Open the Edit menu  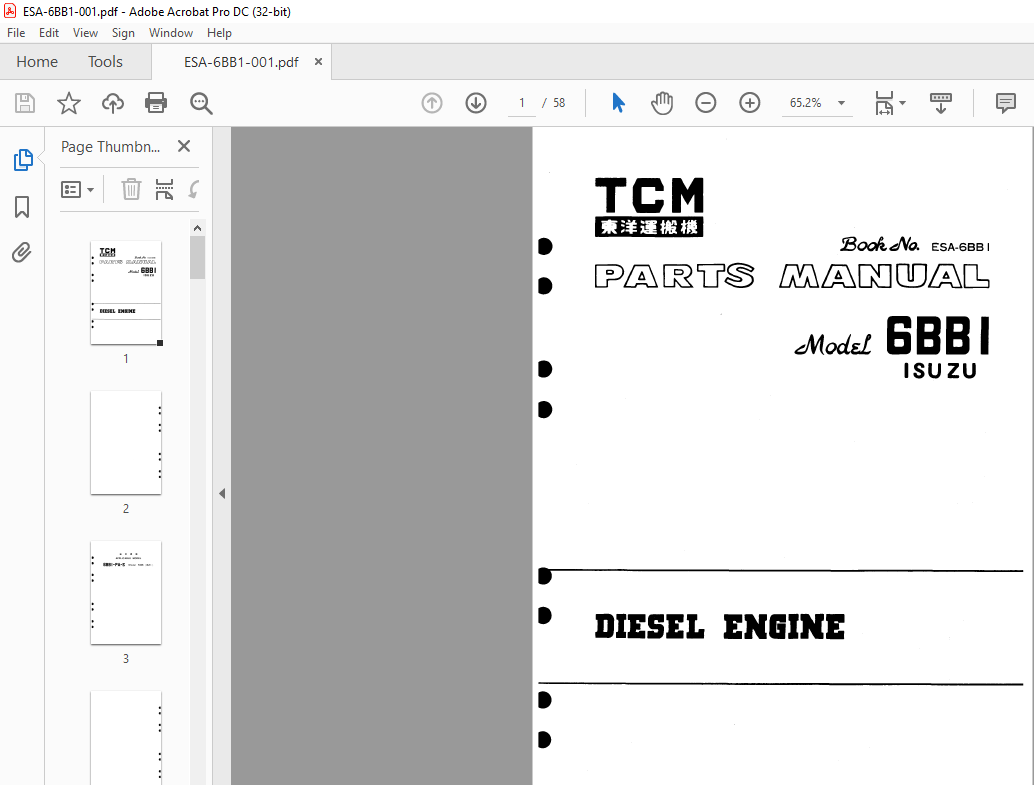coord(49,33)
